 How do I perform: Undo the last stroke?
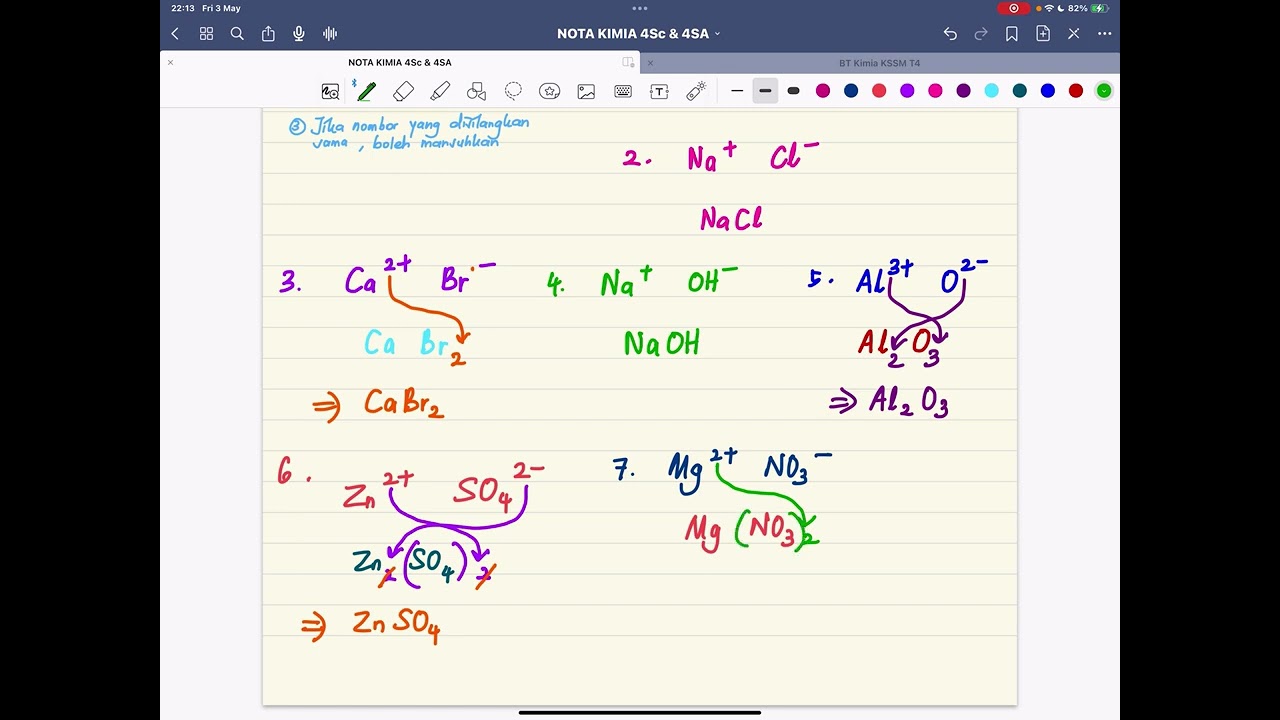[950, 34]
